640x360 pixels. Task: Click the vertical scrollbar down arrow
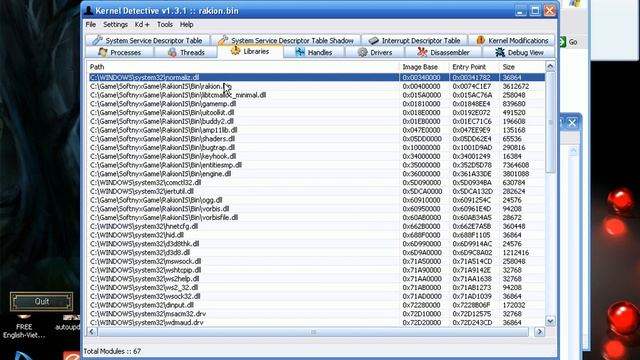[x=550, y=321]
